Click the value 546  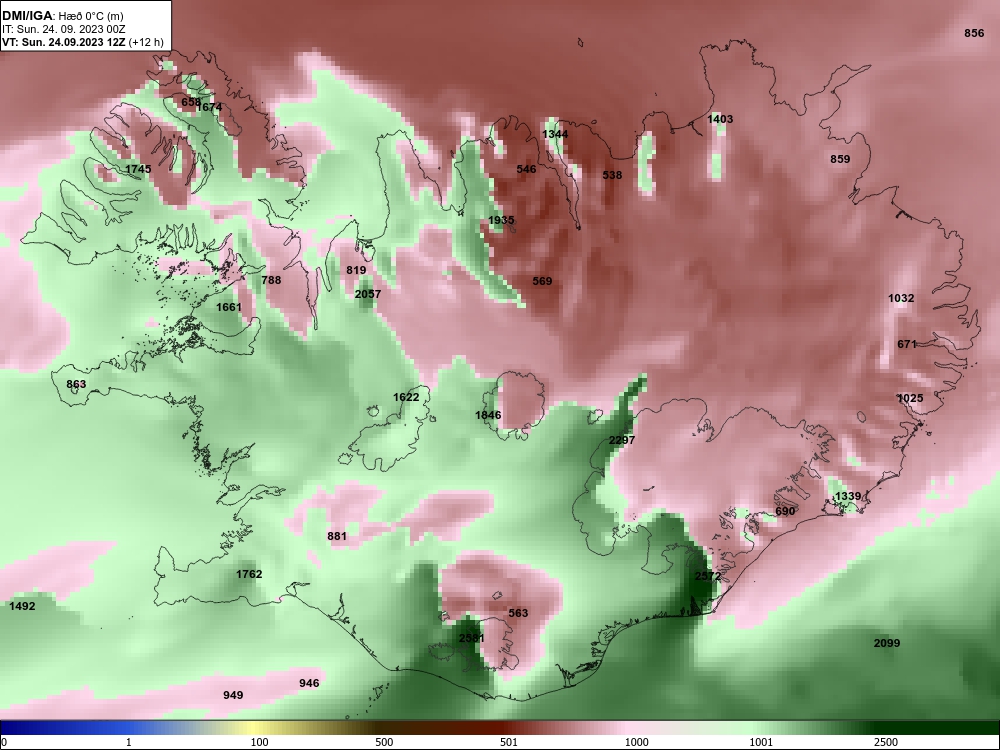pyautogui.click(x=526, y=169)
